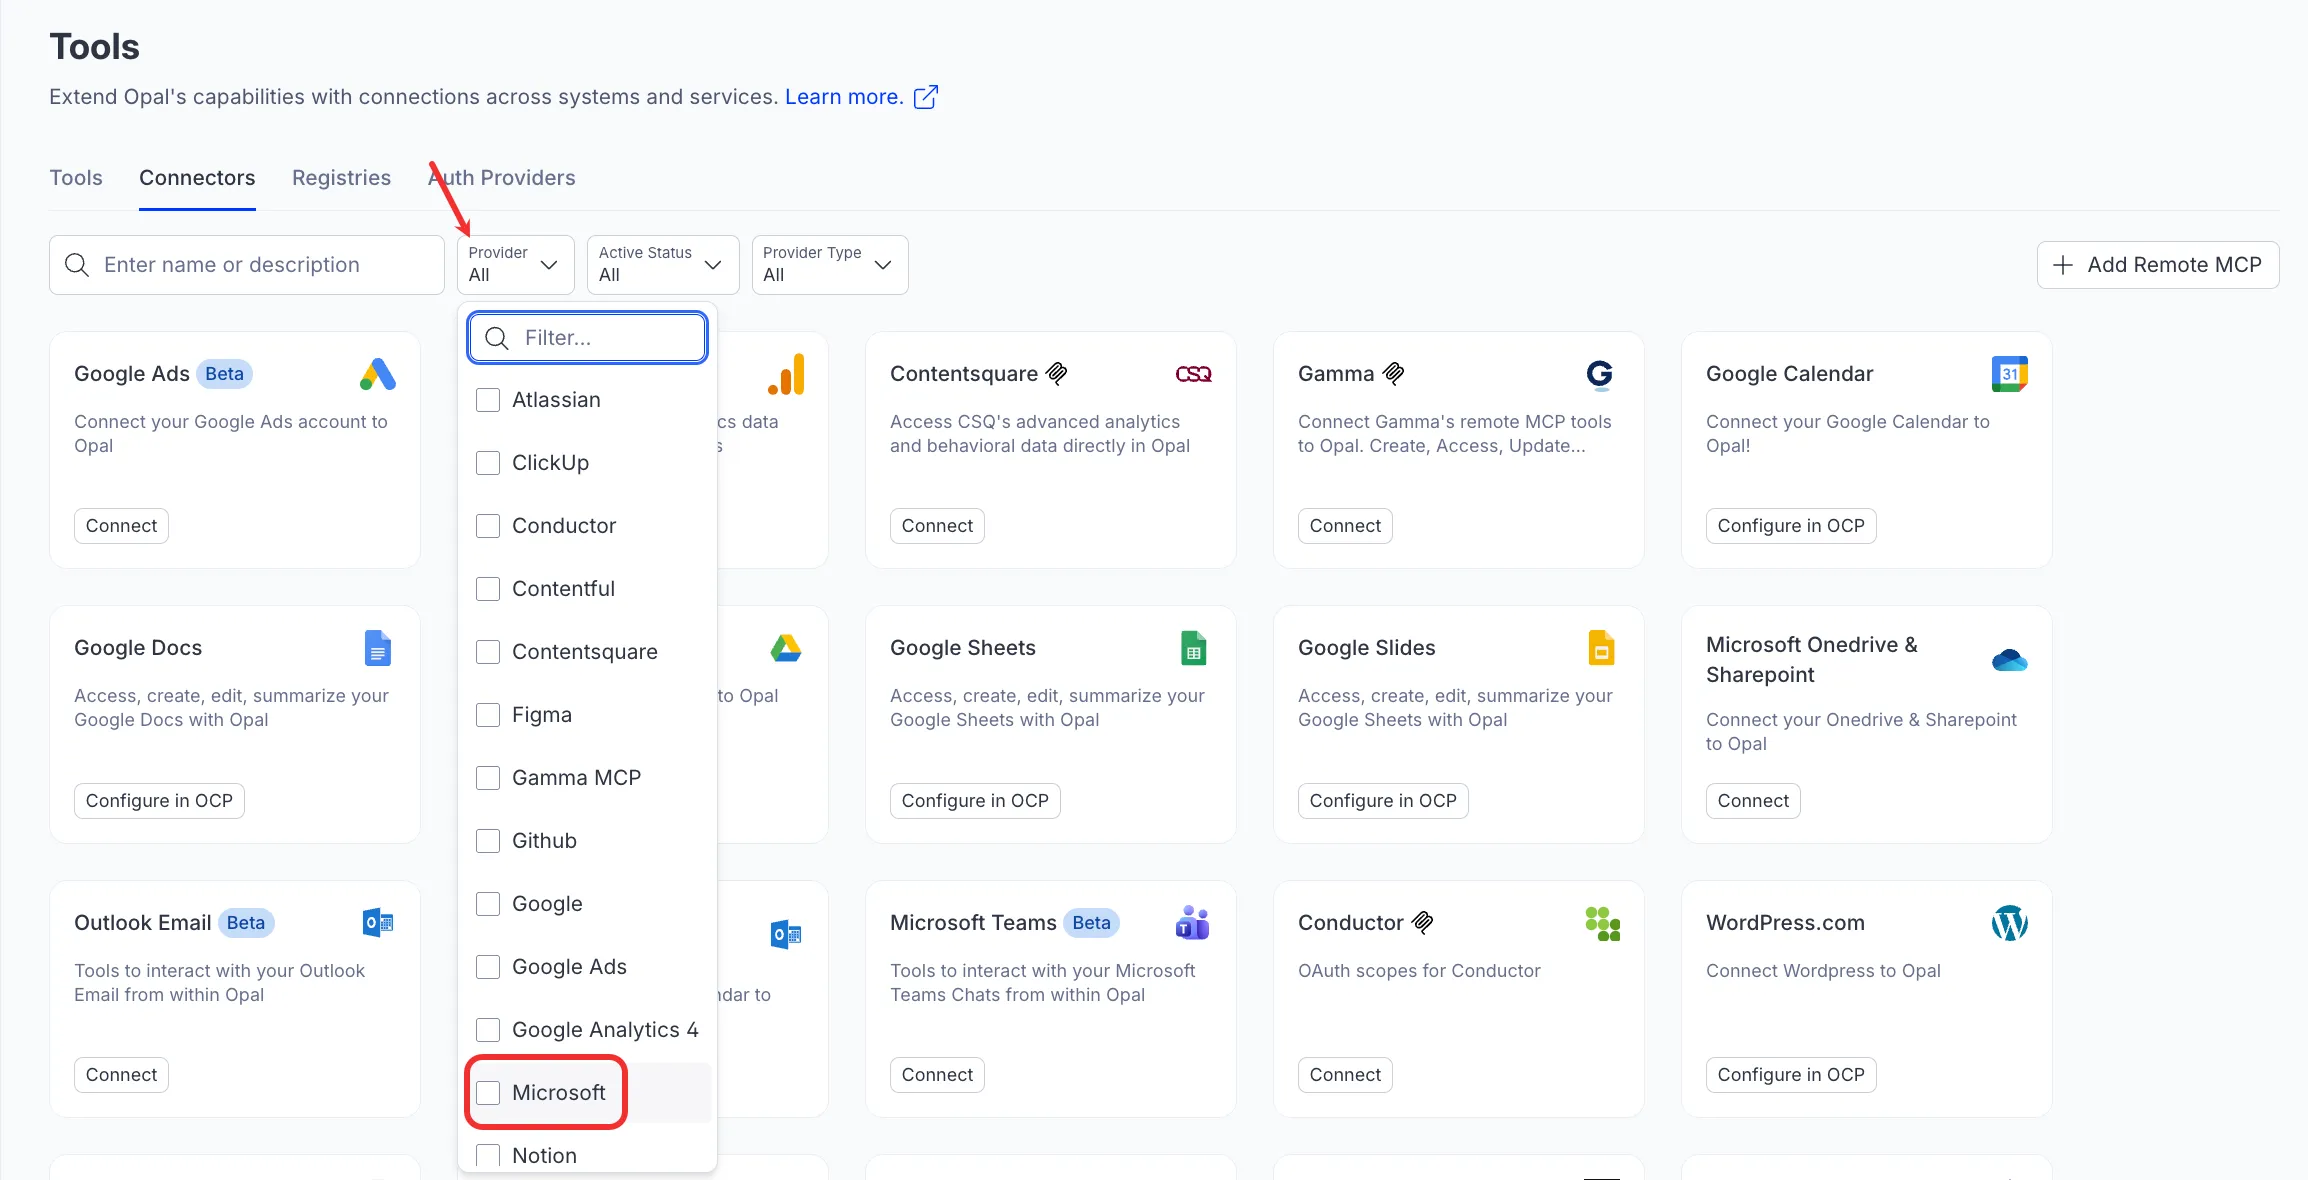Click the Google Analytics bar chart icon
Screen dimensions: 2308x1180
(x=787, y=375)
